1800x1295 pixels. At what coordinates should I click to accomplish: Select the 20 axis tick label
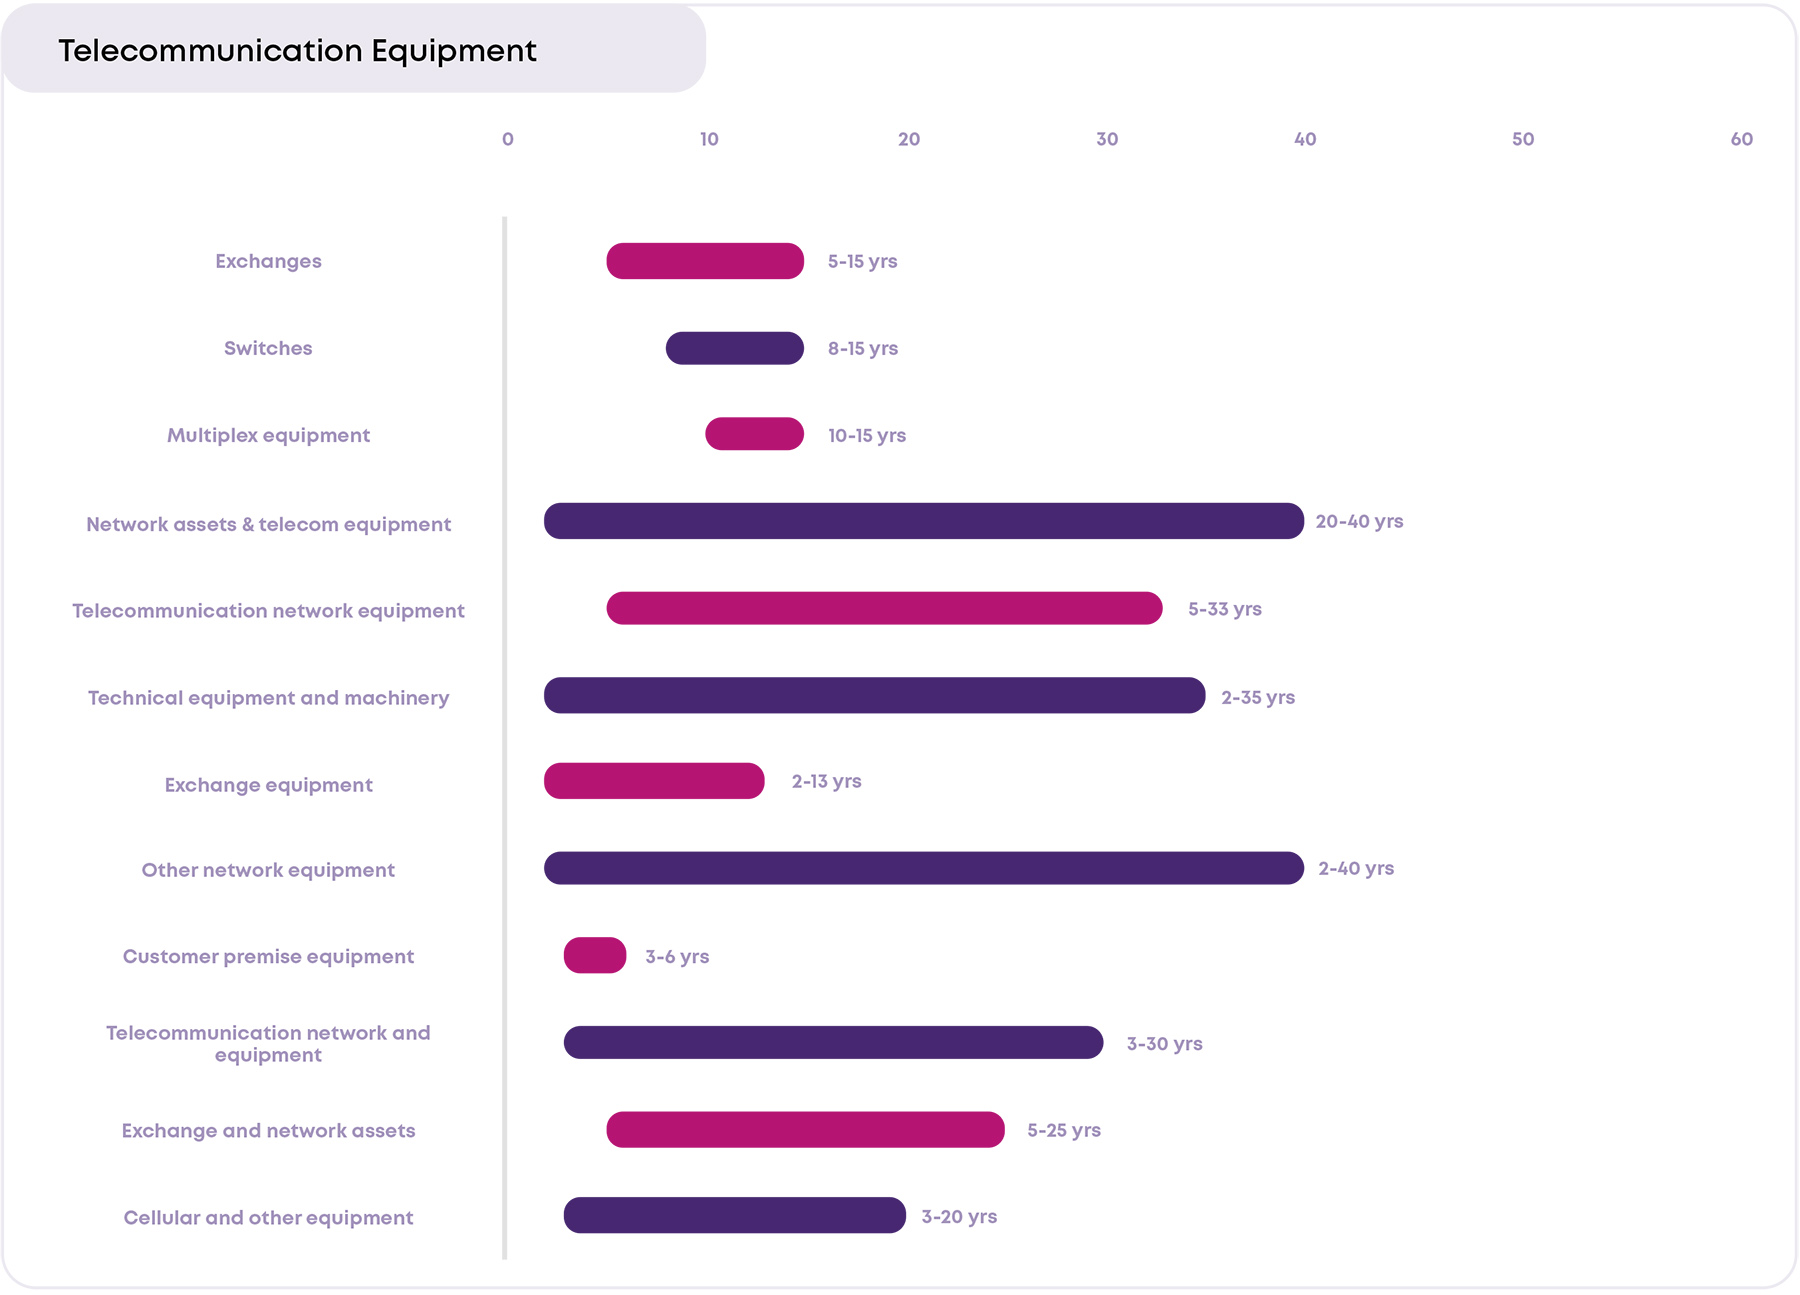point(909,139)
